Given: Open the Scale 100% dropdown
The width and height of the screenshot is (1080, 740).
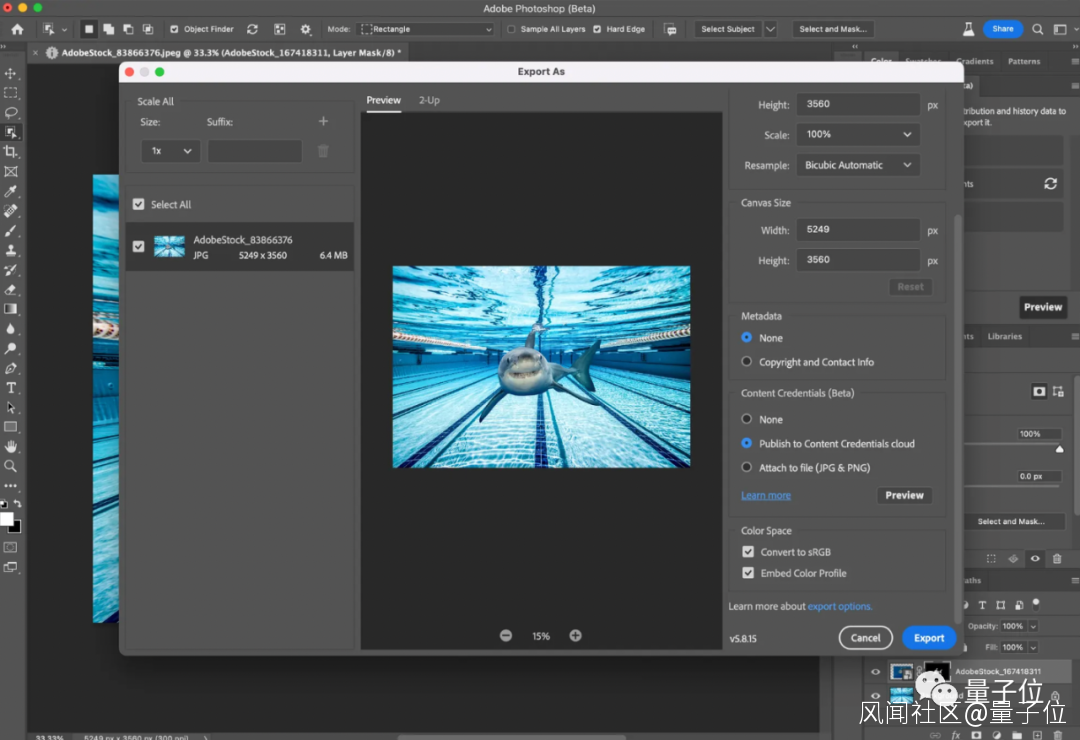Looking at the screenshot, I should tap(858, 134).
